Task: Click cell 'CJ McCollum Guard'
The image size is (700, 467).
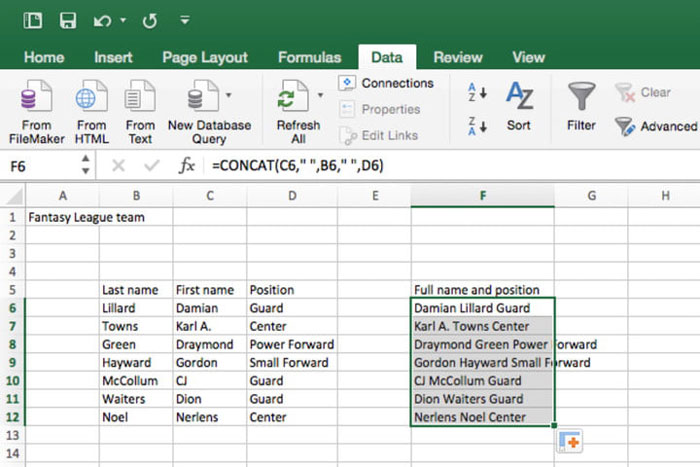Action: [x=483, y=381]
